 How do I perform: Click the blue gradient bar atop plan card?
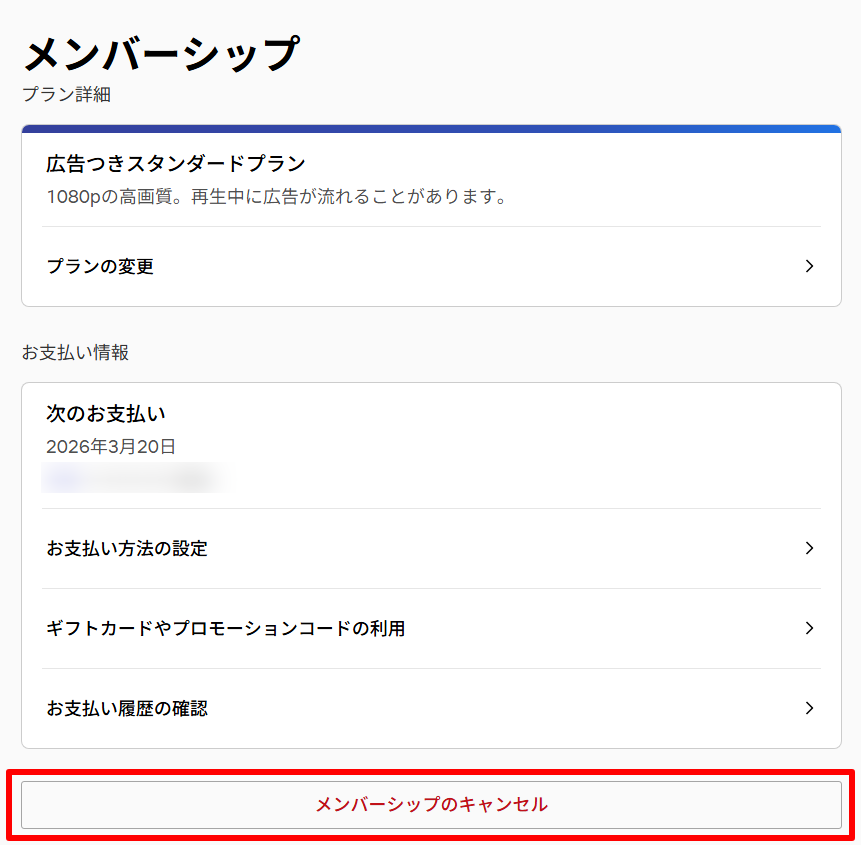pyautogui.click(x=431, y=129)
